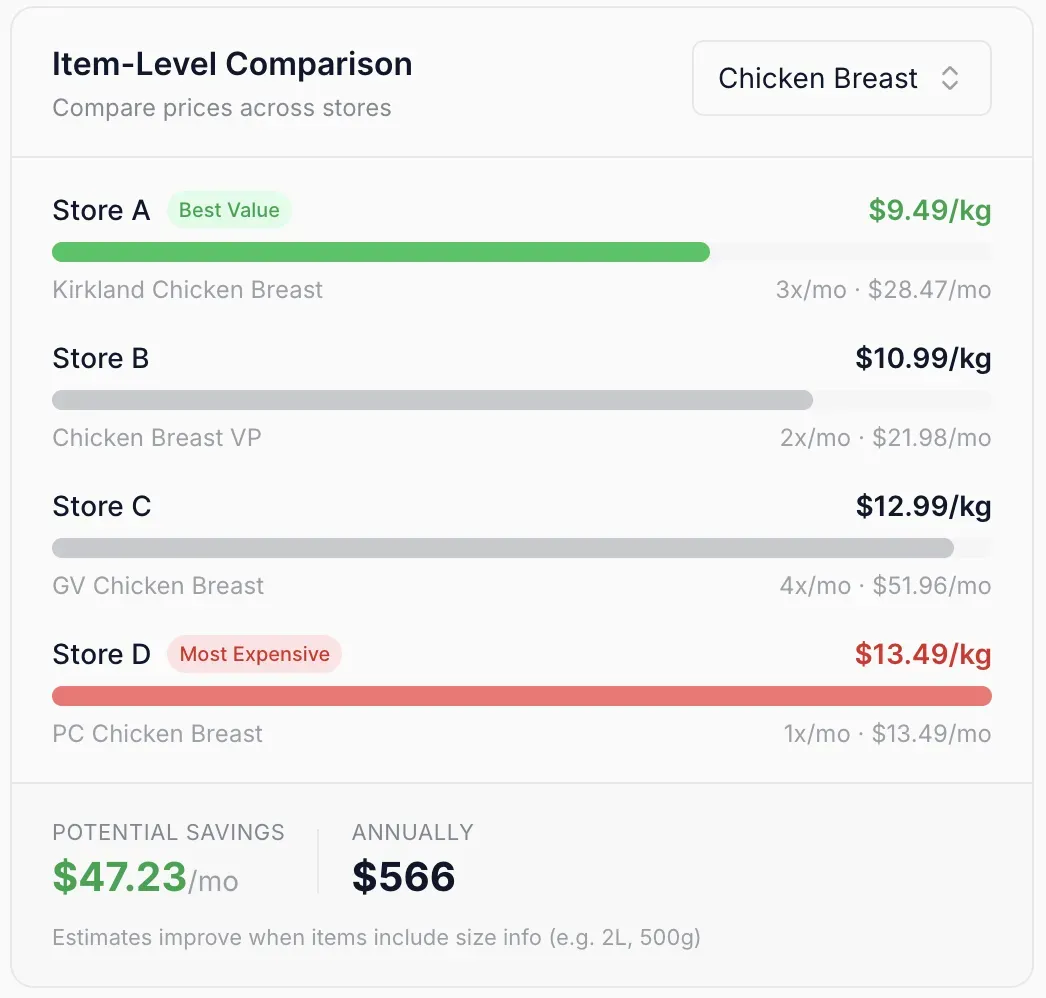Click the red price bar under Store D
The image size is (1046, 998).
tap(521, 696)
